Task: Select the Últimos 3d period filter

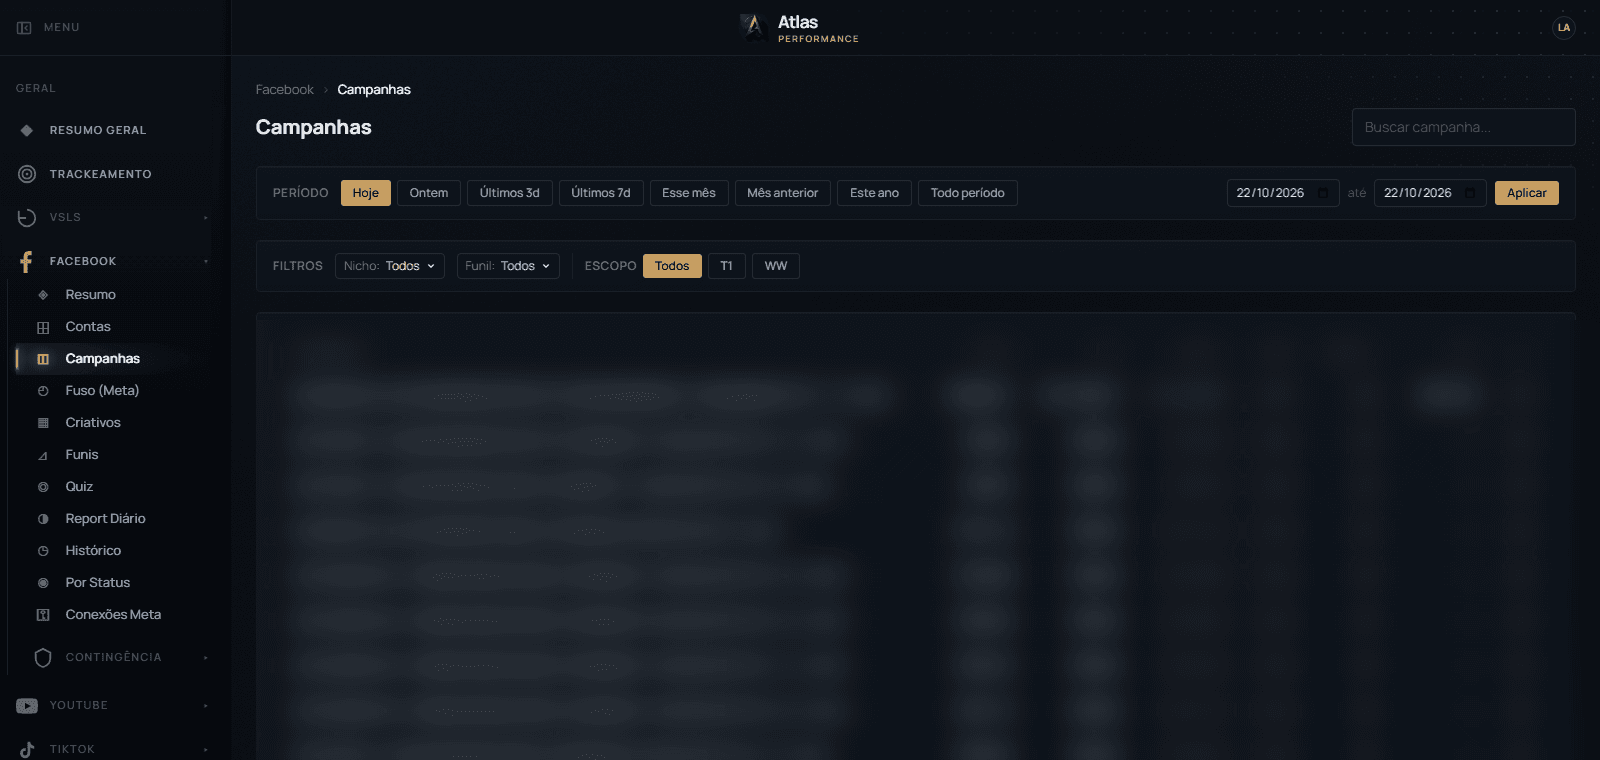Action: (x=510, y=193)
